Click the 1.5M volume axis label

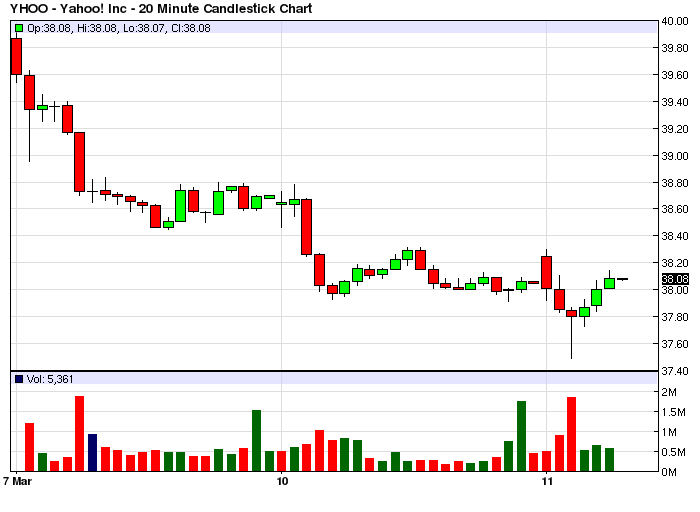coord(673,412)
